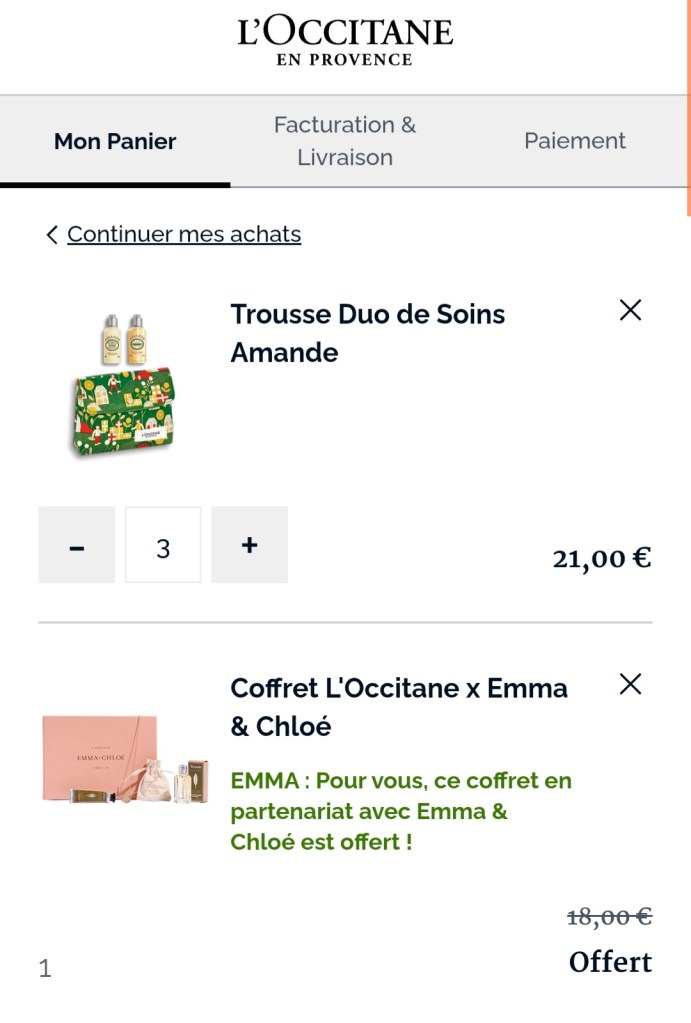The height and width of the screenshot is (1023, 691).
Task: Decrease quantity with the minus button
Action: (x=77, y=545)
